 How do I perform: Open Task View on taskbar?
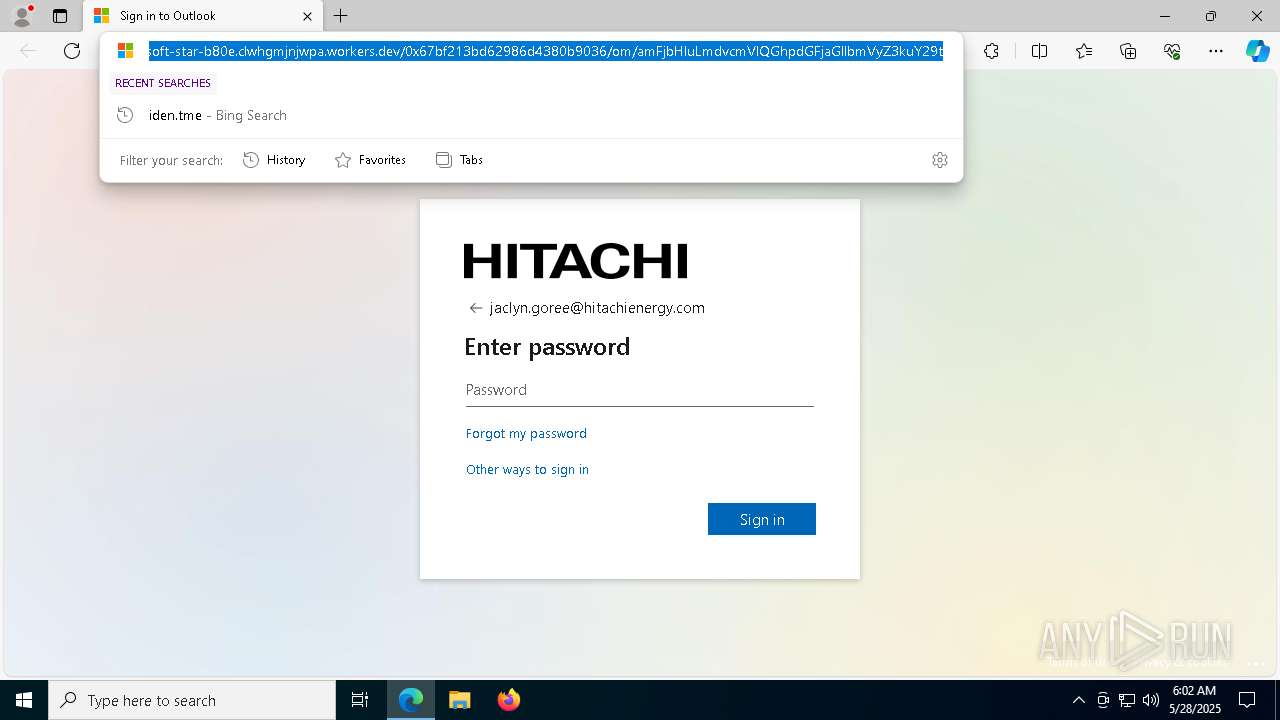[x=360, y=700]
